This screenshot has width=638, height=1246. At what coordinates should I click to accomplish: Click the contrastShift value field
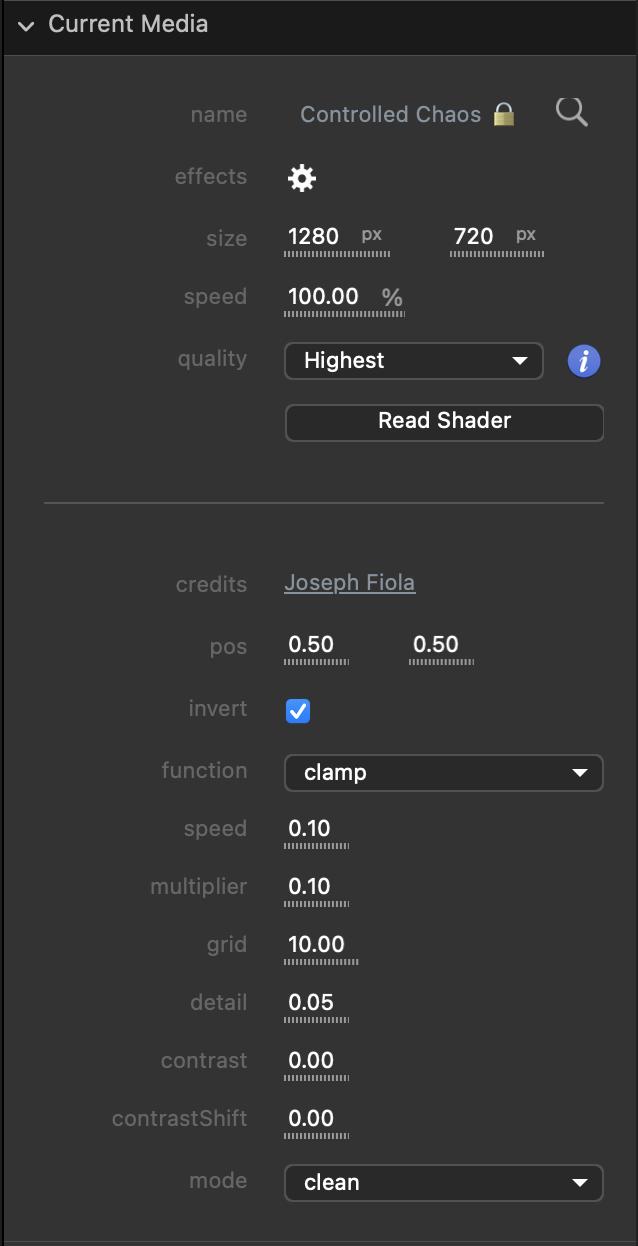312,1119
